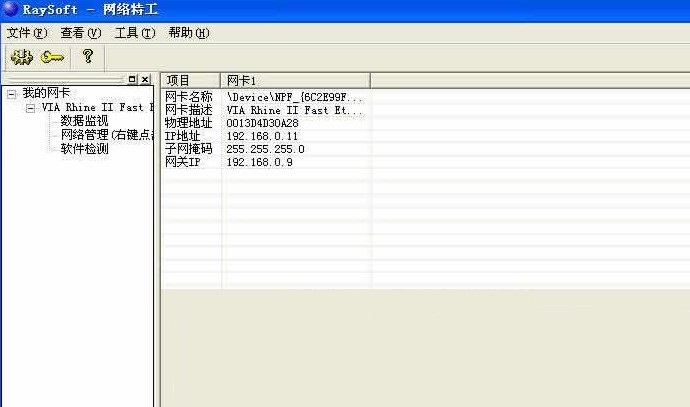Image resolution: width=690 pixels, height=407 pixels.
Task: Collapse the VIA Rhine II Fast node
Action: pos(30,108)
